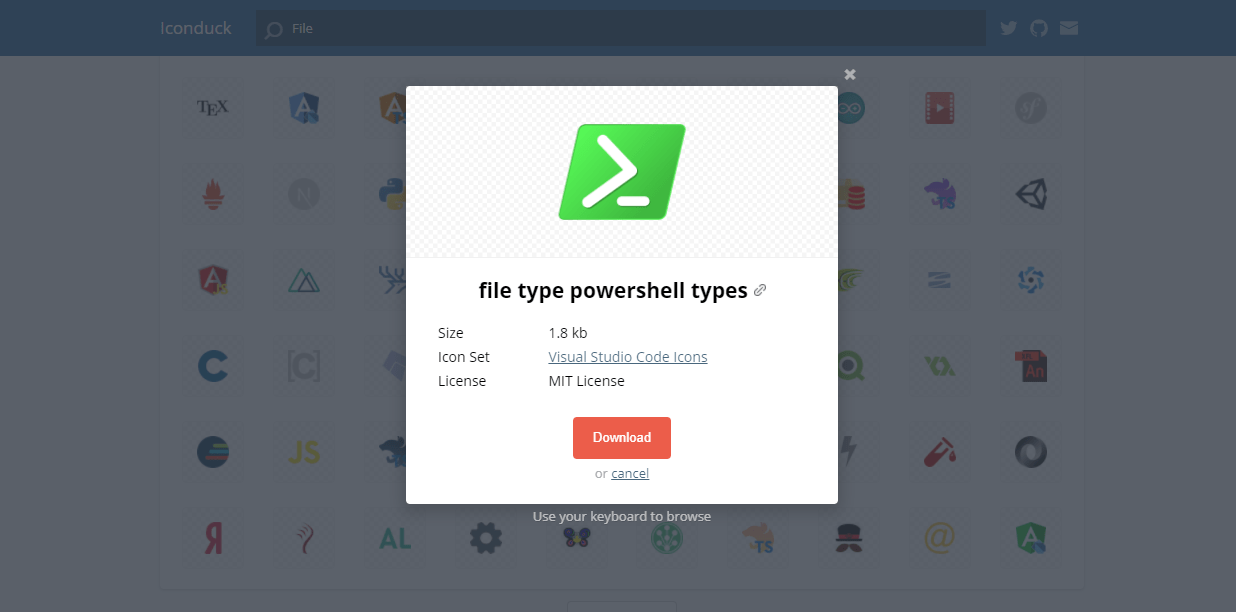Image resolution: width=1236 pixels, height=612 pixels.
Task: Click the PowerShell icon preview image
Action: click(622, 172)
